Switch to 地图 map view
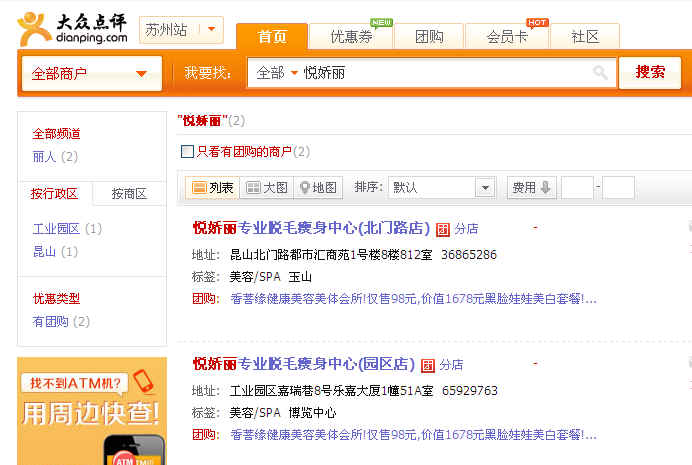This screenshot has height=465, width=692. click(x=318, y=188)
